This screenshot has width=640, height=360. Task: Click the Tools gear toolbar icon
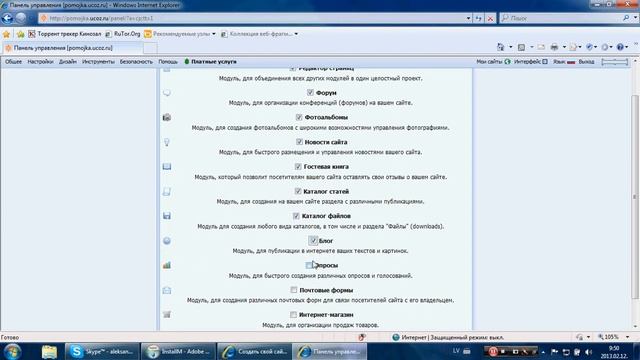(605, 47)
